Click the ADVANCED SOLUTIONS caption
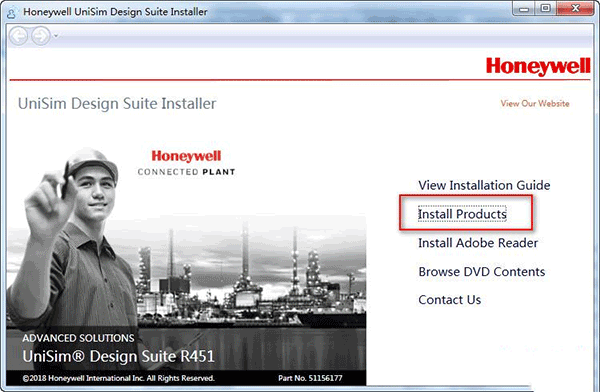 pyautogui.click(x=78, y=338)
